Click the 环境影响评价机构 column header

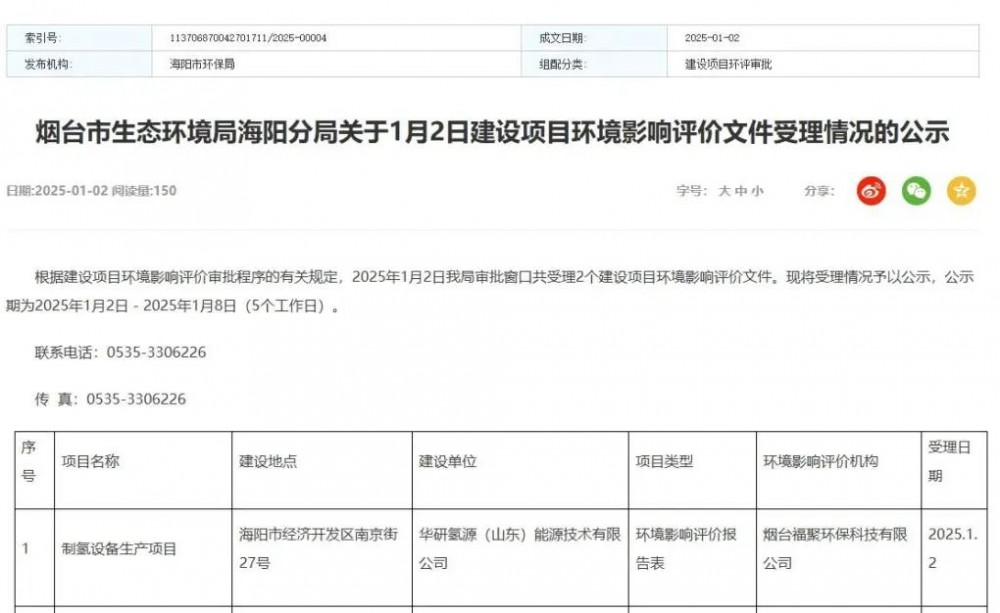[x=820, y=461]
